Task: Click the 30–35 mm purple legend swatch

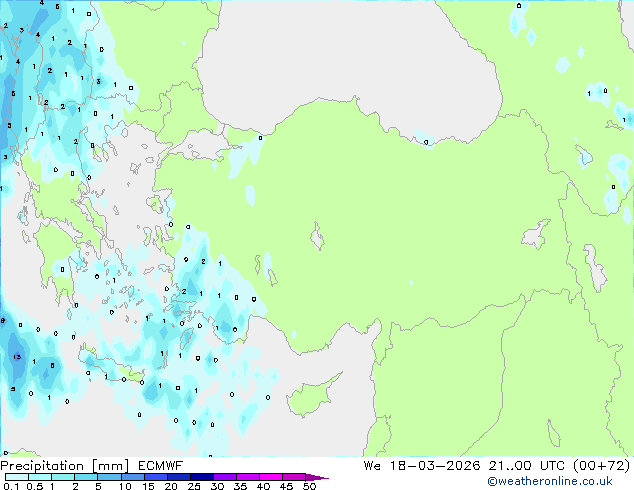Action: [224, 477]
